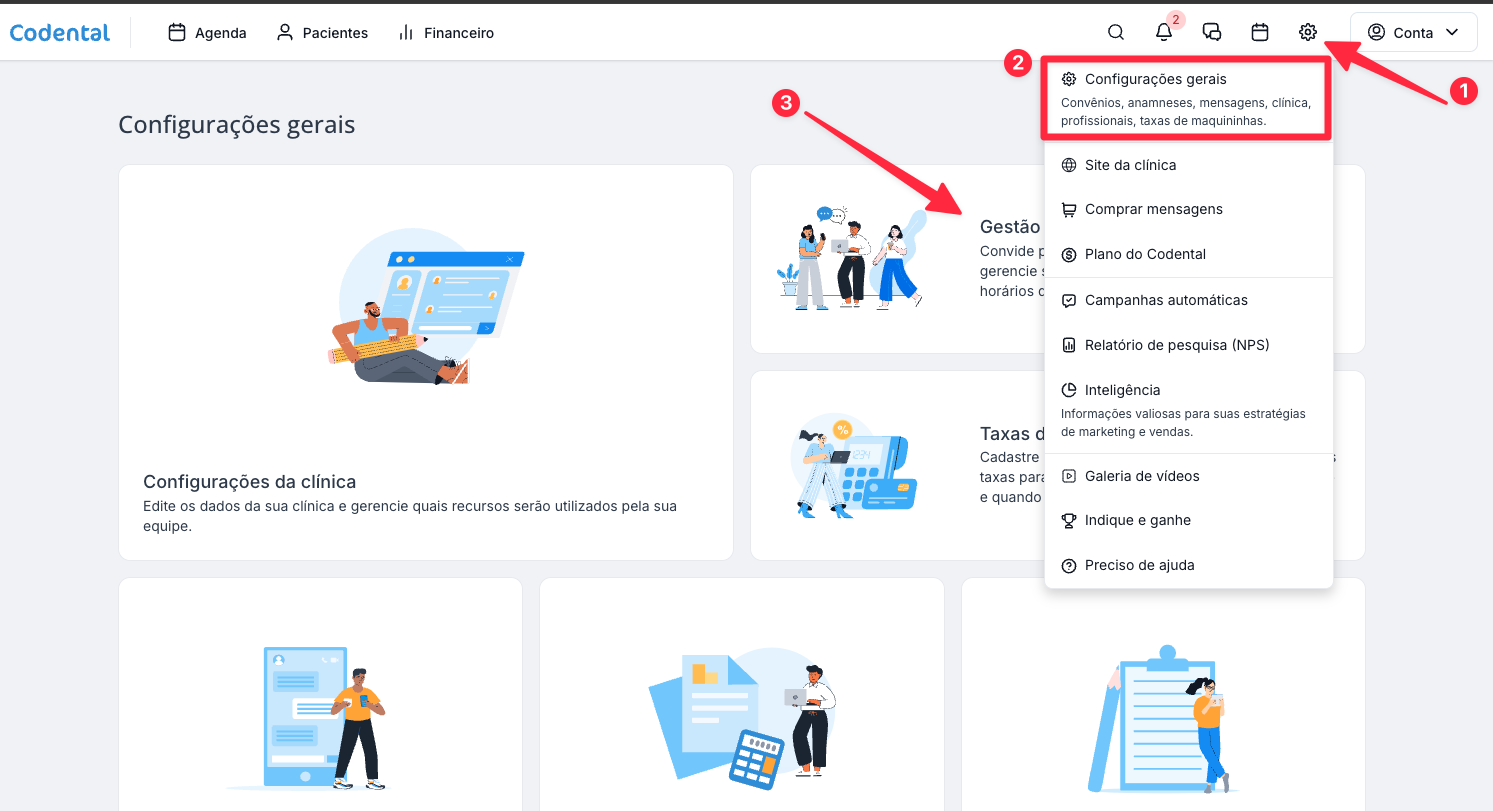The width and height of the screenshot is (1493, 811).
Task: Open Galeria de vídeos
Action: (1142, 476)
